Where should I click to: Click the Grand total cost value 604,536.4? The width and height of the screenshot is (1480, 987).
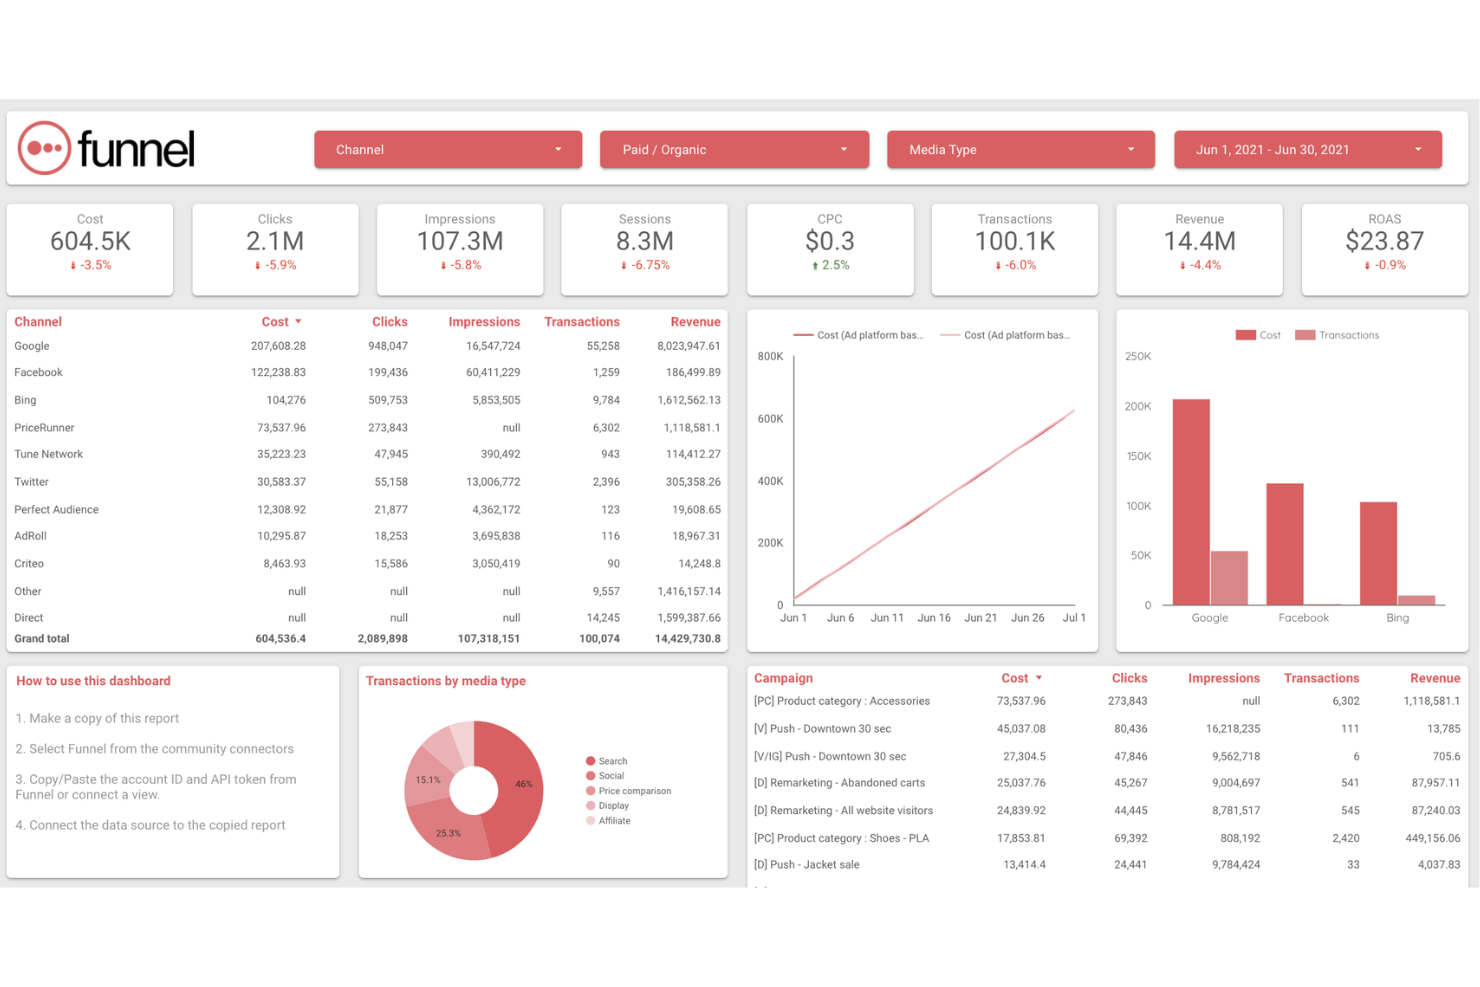(281, 639)
